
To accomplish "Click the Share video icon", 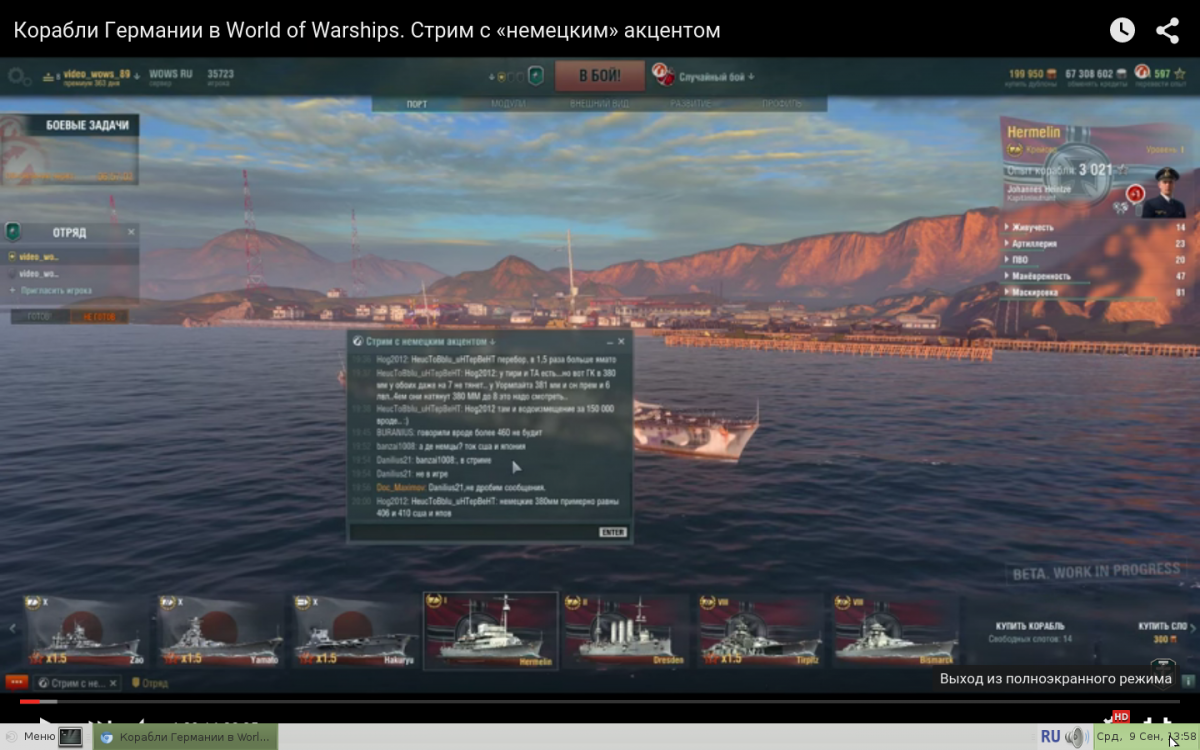I will click(x=1167, y=30).
